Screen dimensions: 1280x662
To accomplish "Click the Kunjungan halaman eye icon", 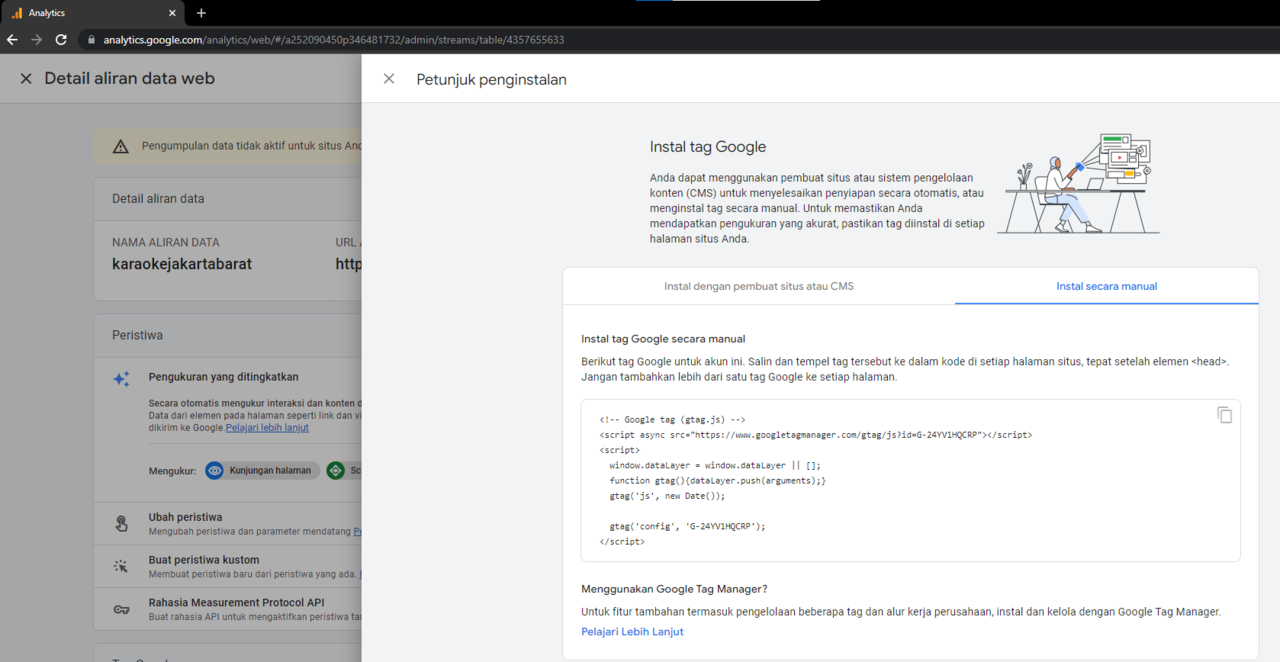I will coord(214,470).
